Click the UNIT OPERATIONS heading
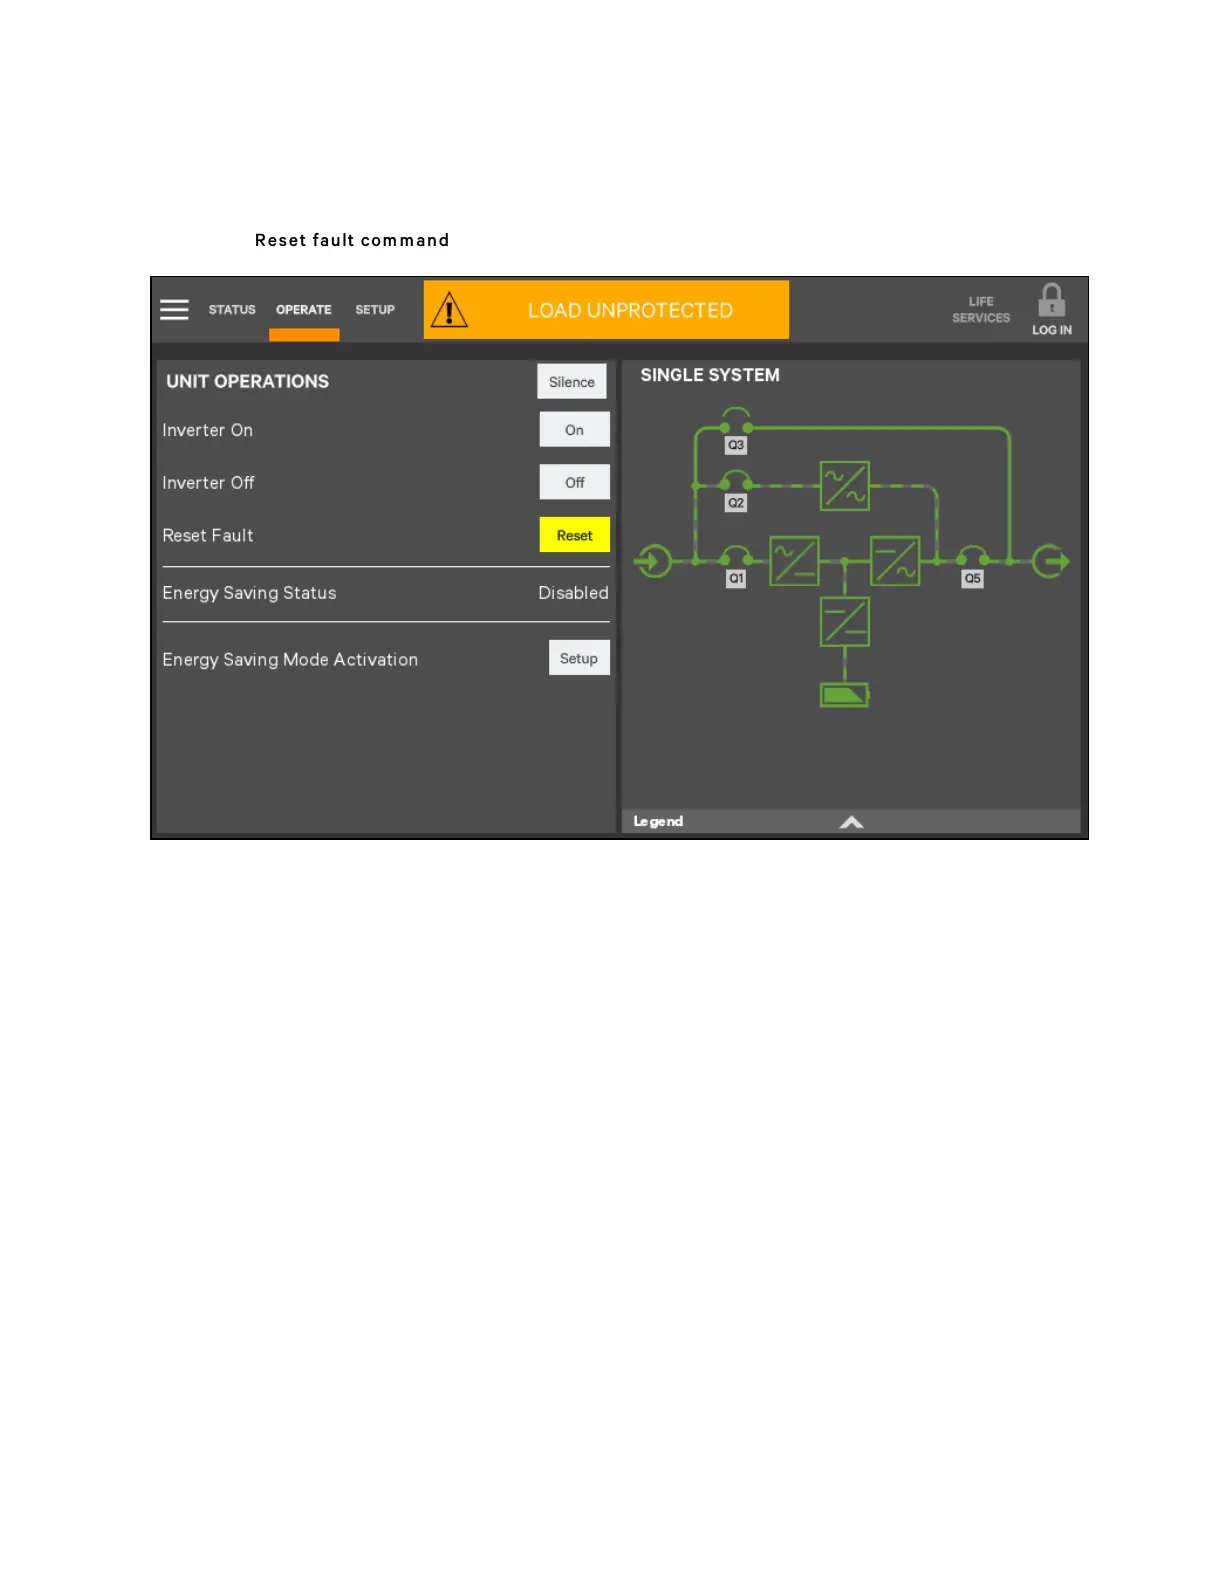The width and height of the screenshot is (1224, 1584). (247, 381)
